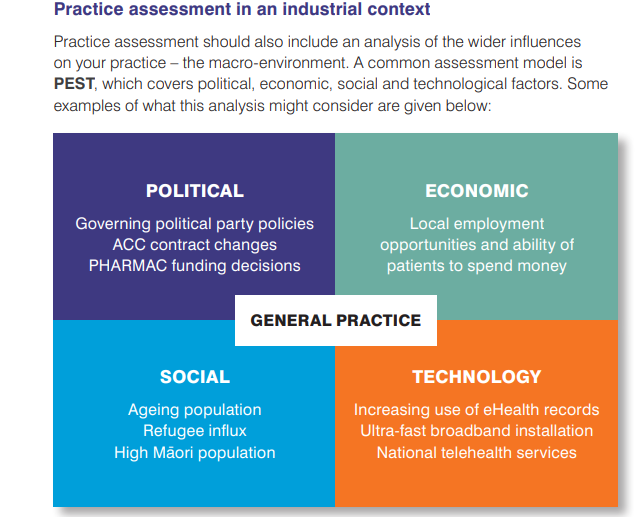Select "High Māori population" text
This screenshot has height=517, width=635.
[194, 452]
